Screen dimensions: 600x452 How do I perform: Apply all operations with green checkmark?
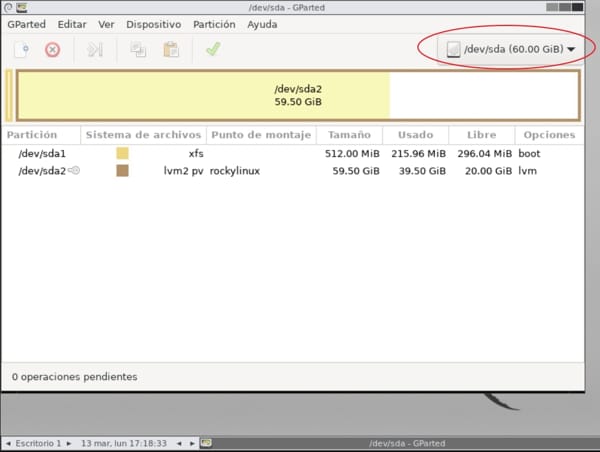[x=213, y=49]
